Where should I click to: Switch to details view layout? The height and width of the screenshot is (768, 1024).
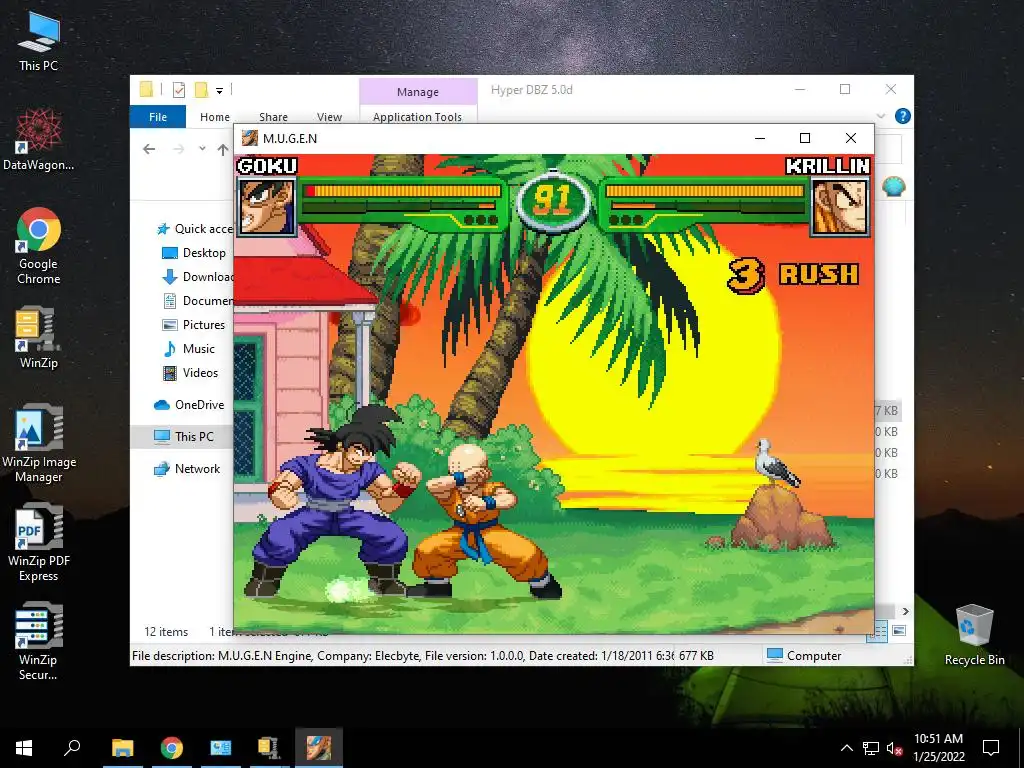(879, 631)
